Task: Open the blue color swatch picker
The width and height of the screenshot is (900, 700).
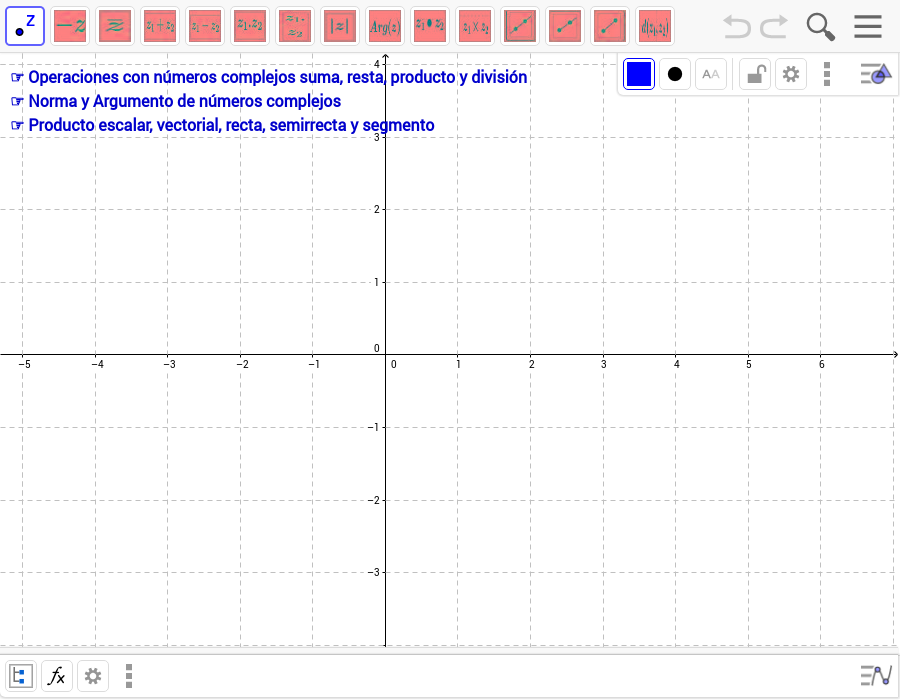Action: [x=639, y=74]
